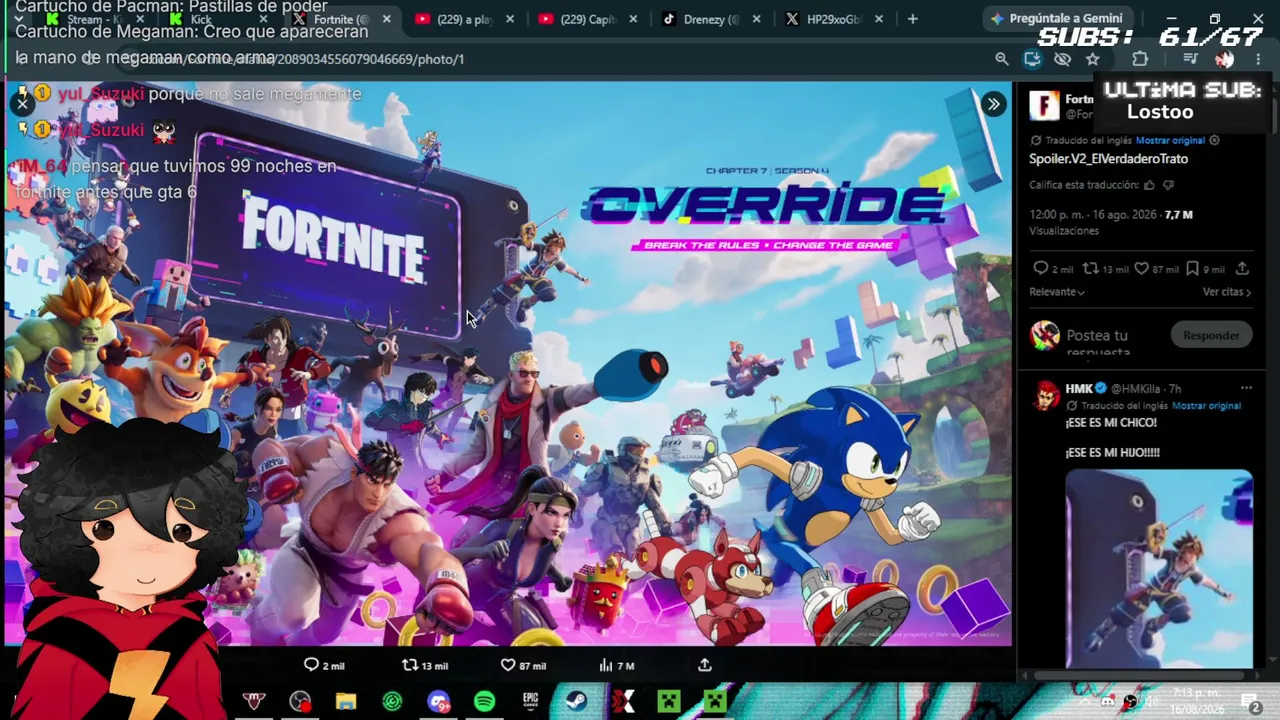Switch to the 'Drenezy' TikTok tab
The height and width of the screenshot is (720, 1280).
click(x=710, y=19)
